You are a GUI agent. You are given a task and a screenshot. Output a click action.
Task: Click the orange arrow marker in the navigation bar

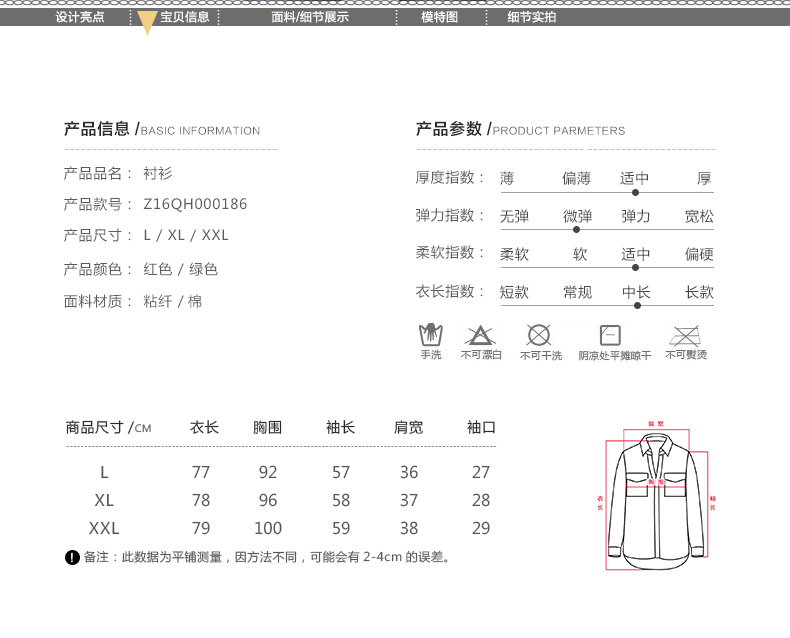[147, 22]
